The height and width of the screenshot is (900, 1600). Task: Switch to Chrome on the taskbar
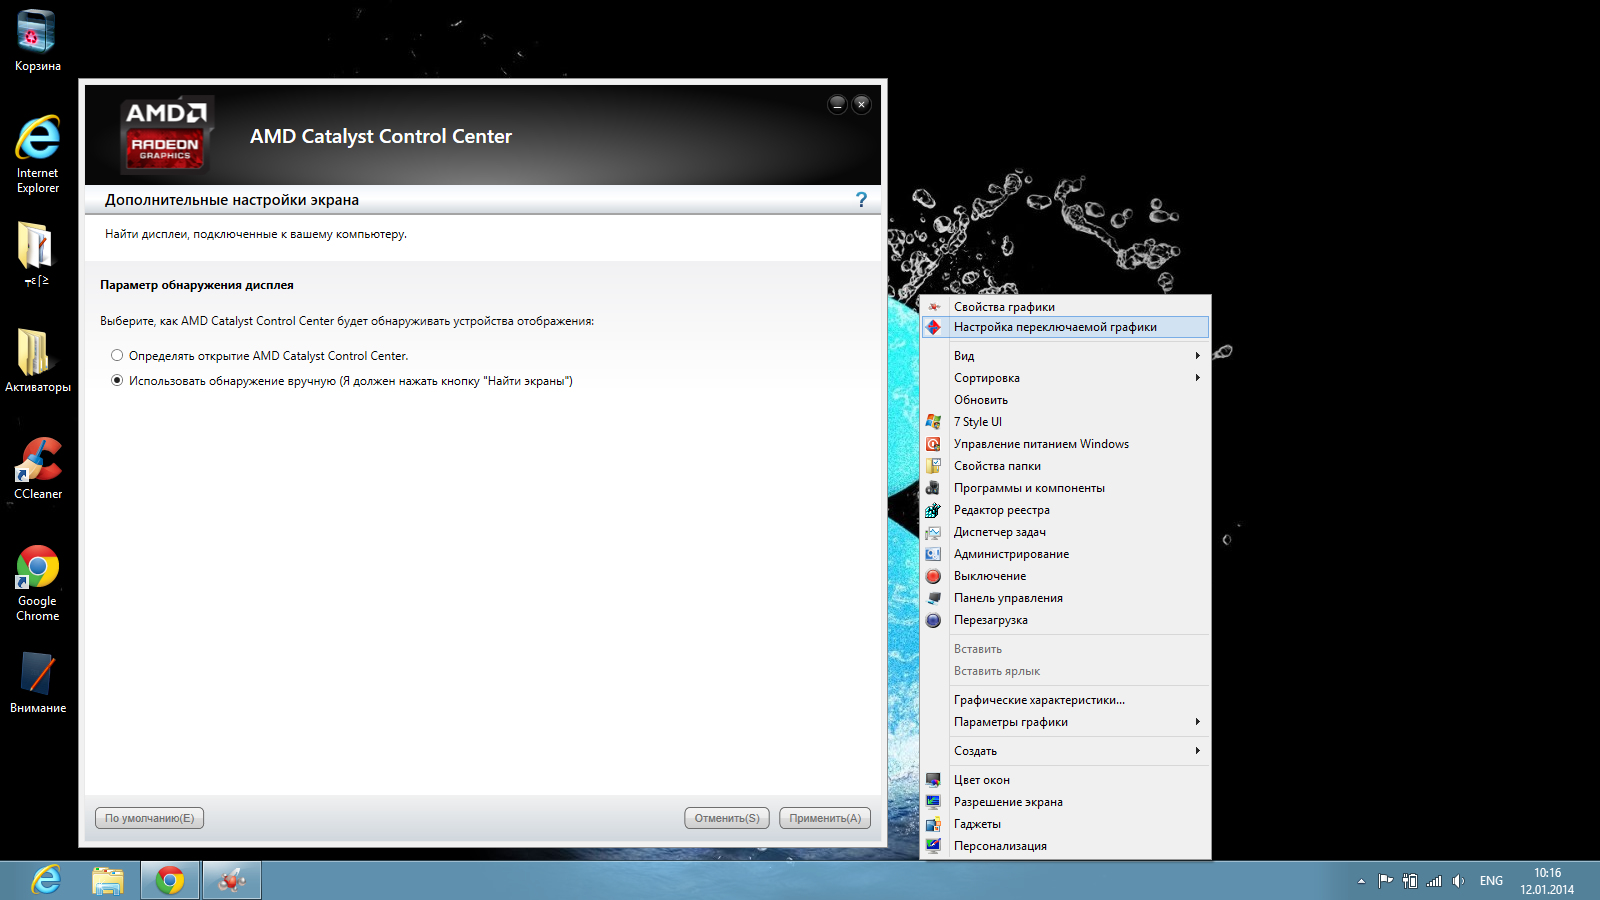pyautogui.click(x=170, y=880)
